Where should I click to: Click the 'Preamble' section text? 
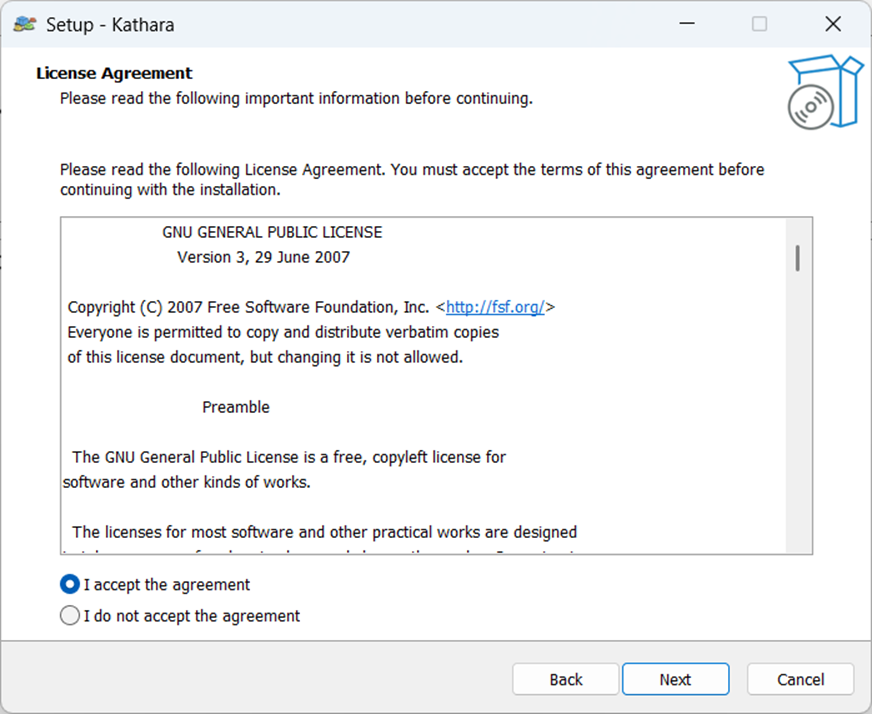tap(236, 407)
